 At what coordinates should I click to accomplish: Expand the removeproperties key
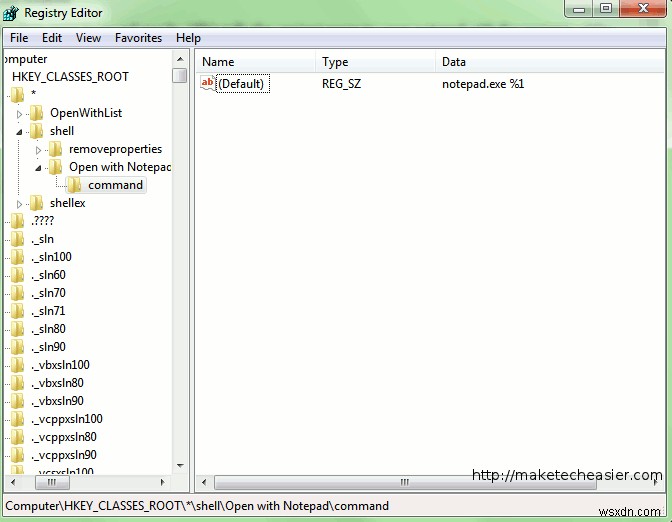tap(38, 150)
